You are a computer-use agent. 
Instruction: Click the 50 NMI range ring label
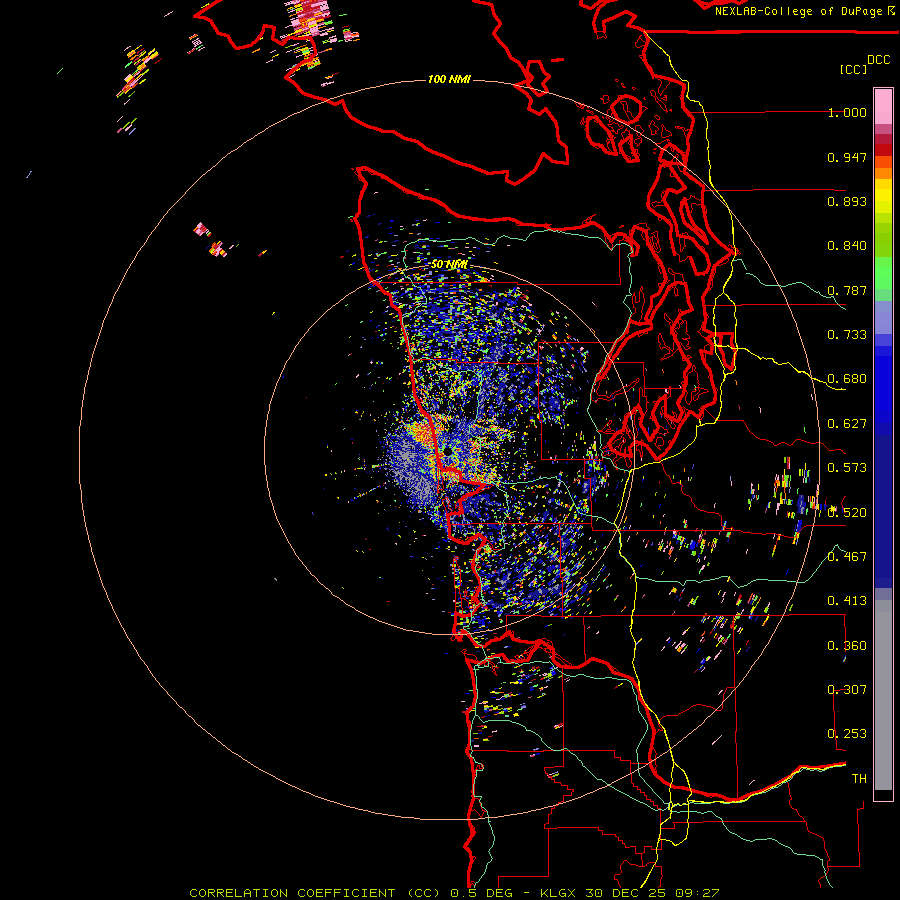[449, 265]
